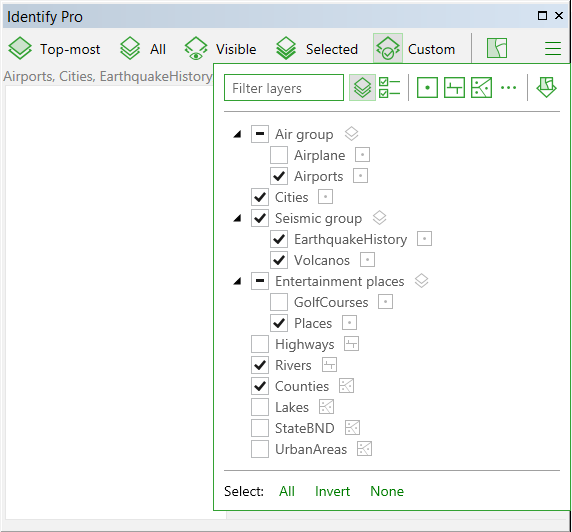Viewport: 572px width, 532px height.
Task: Choose the Selected layers mode
Action: point(317,49)
